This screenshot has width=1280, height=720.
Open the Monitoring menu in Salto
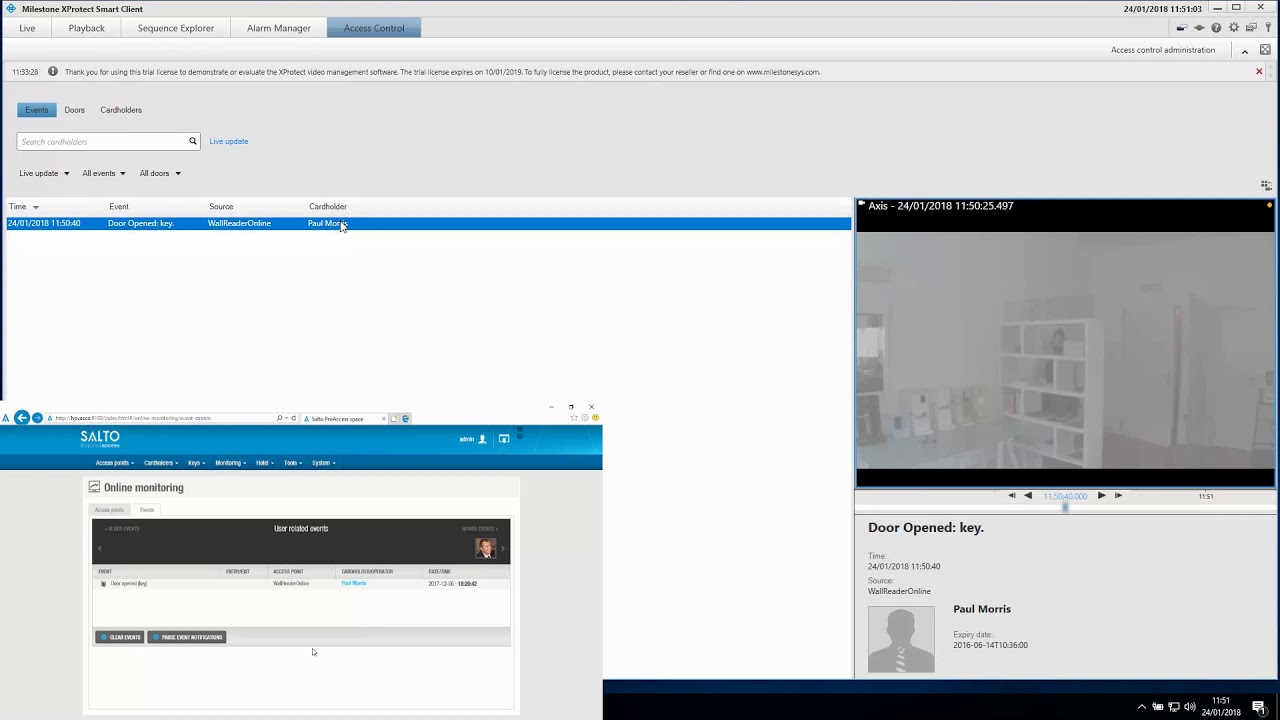click(x=231, y=463)
